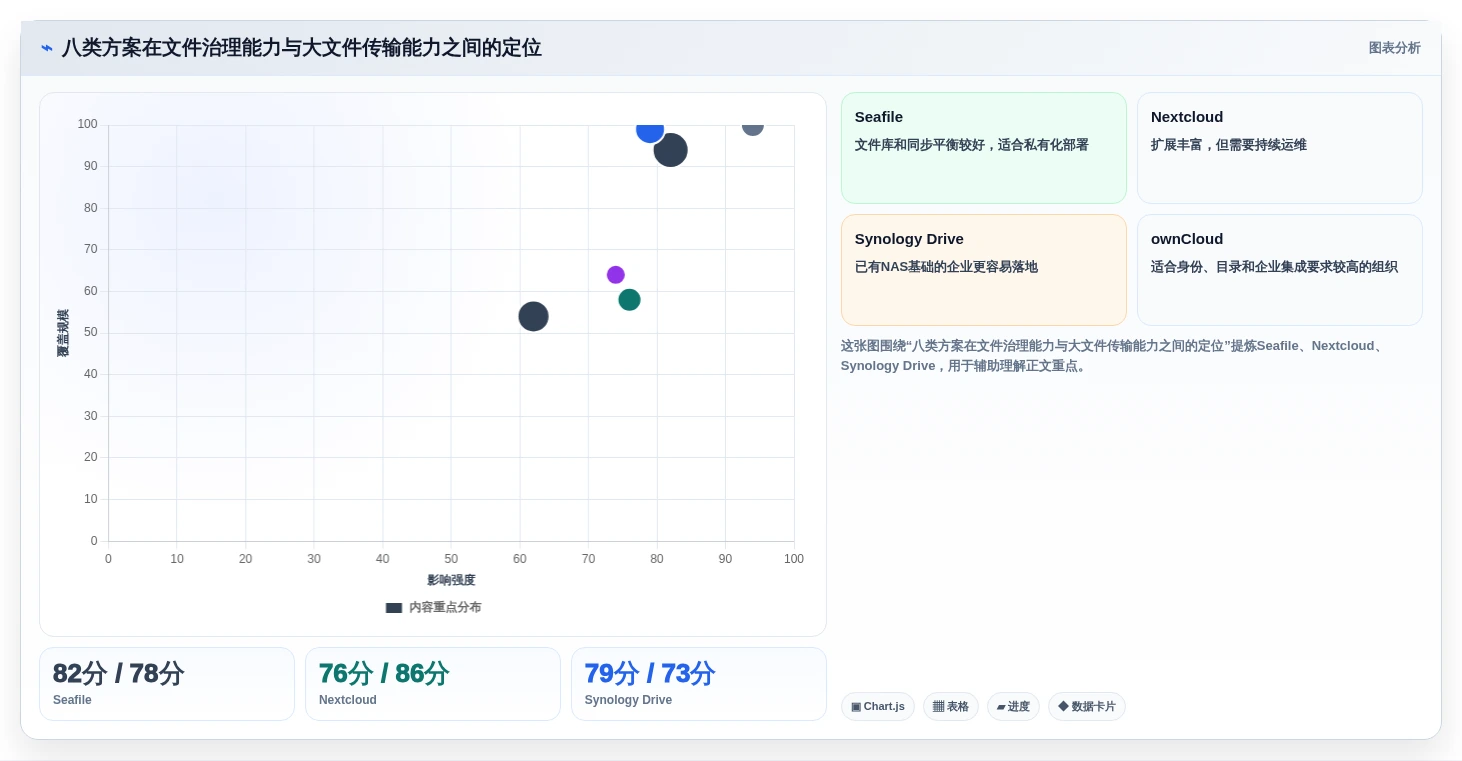The image size is (1462, 761).
Task: Click the dark legend color box
Action: pyautogui.click(x=394, y=607)
